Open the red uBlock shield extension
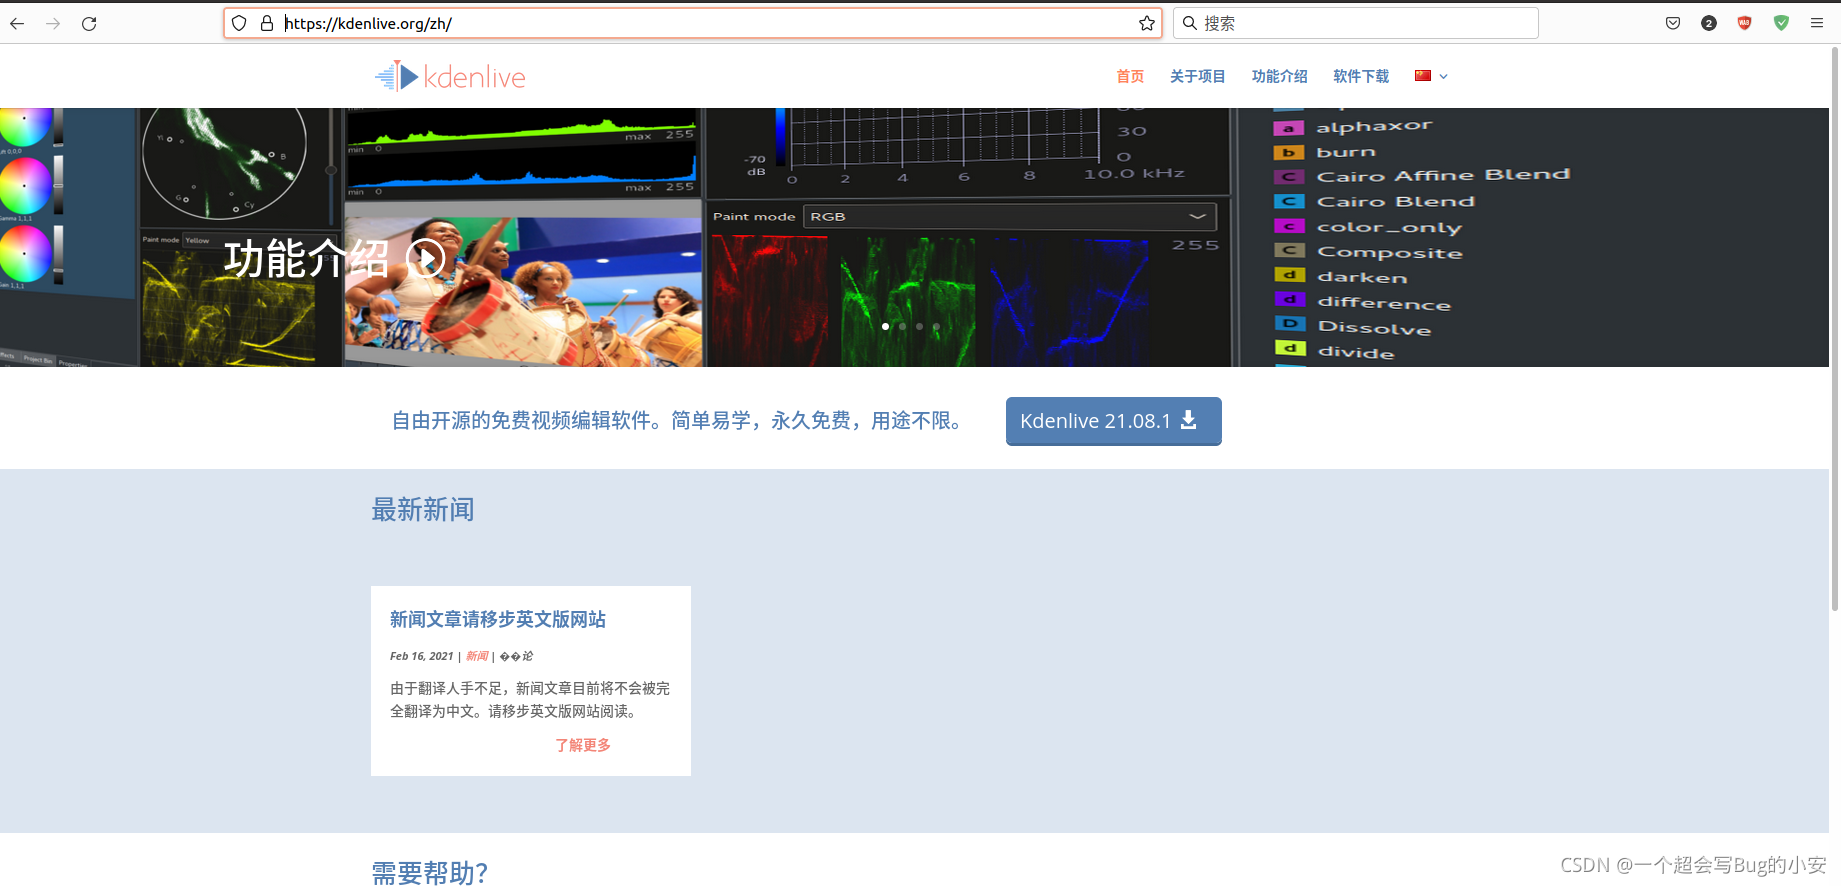The height and width of the screenshot is (886, 1841). coord(1745,23)
